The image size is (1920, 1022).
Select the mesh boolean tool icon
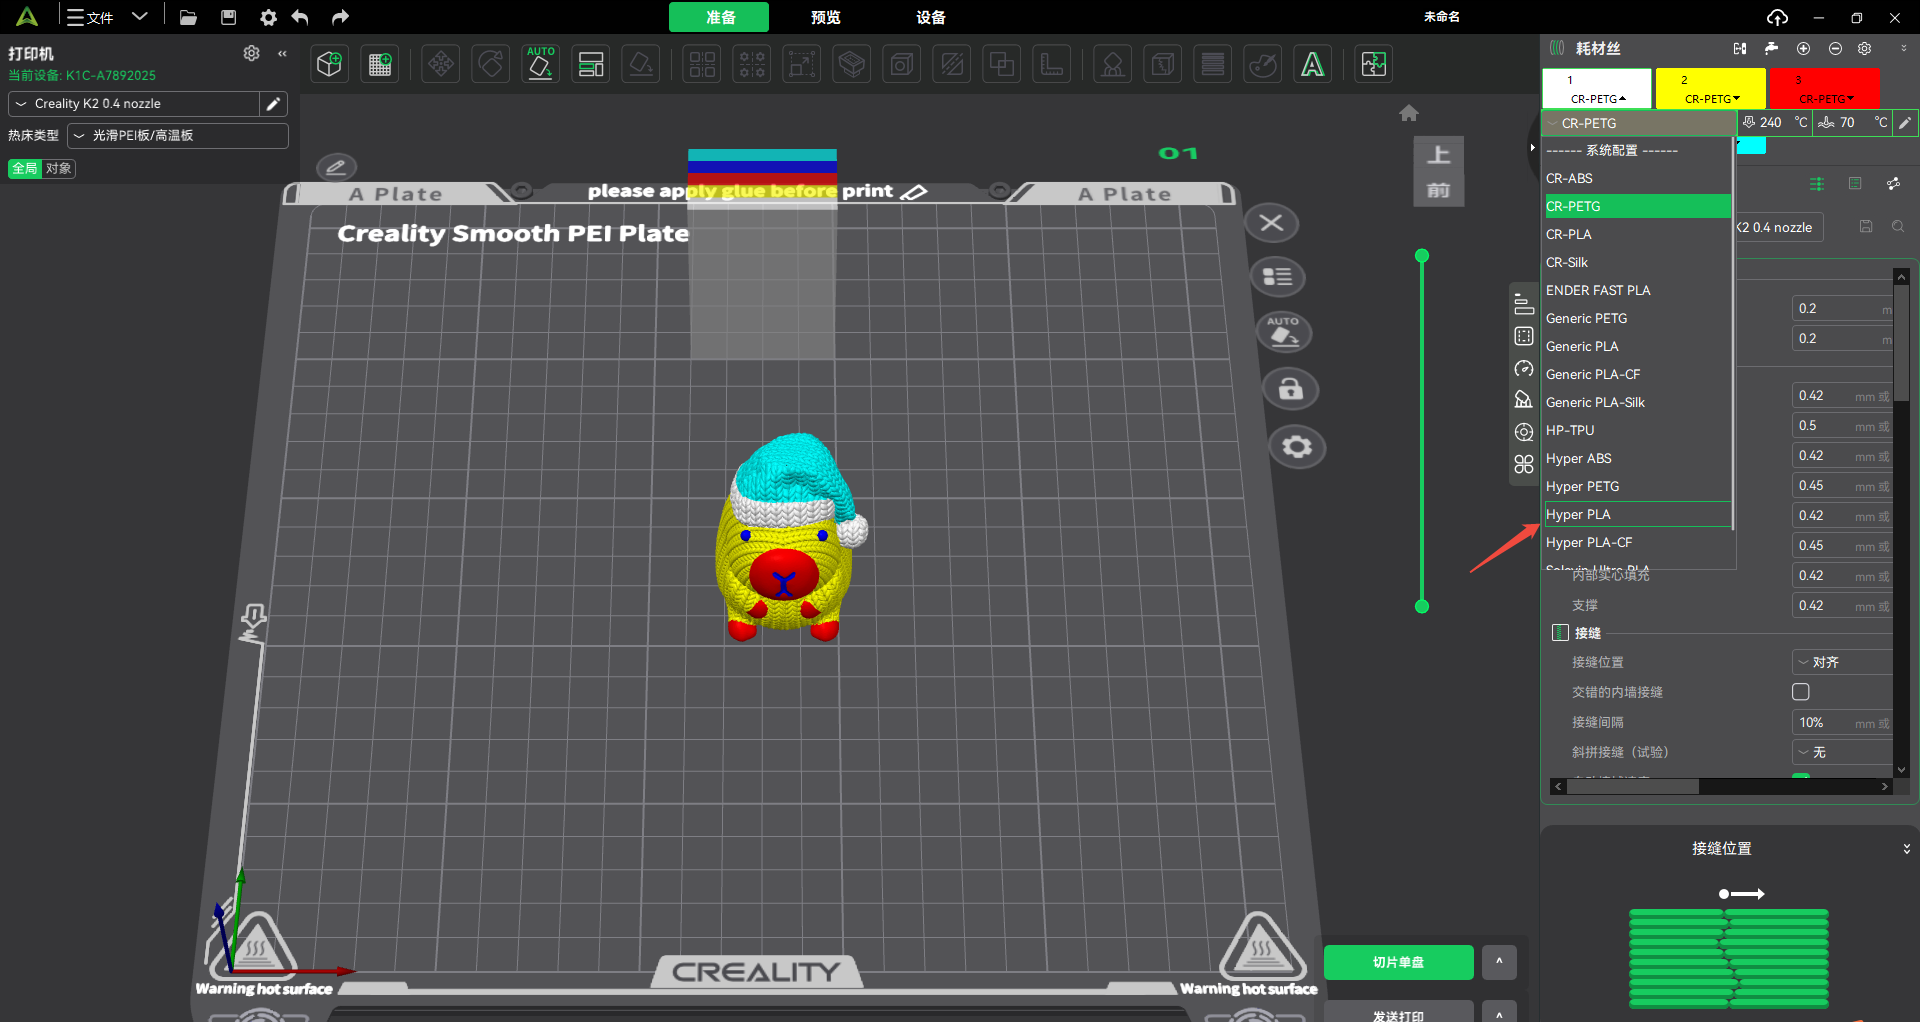(1001, 65)
